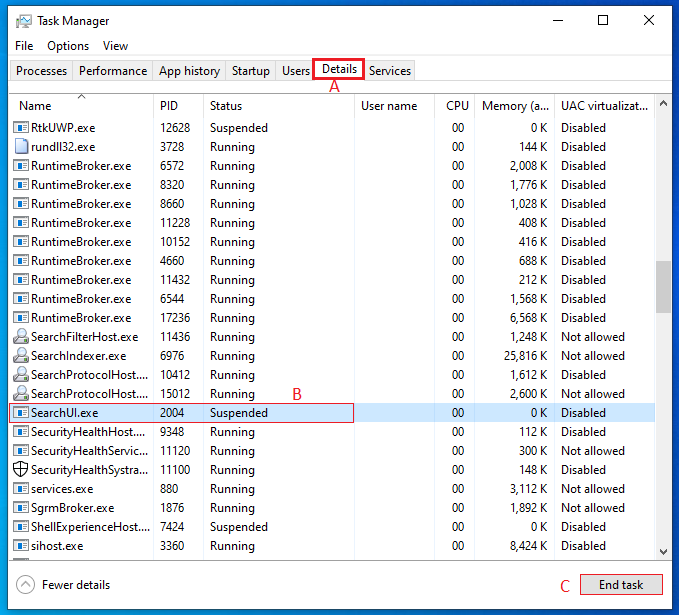The width and height of the screenshot is (679, 615).
Task: Select the ShellExperienceHost.exe row
Action: click(x=90, y=527)
